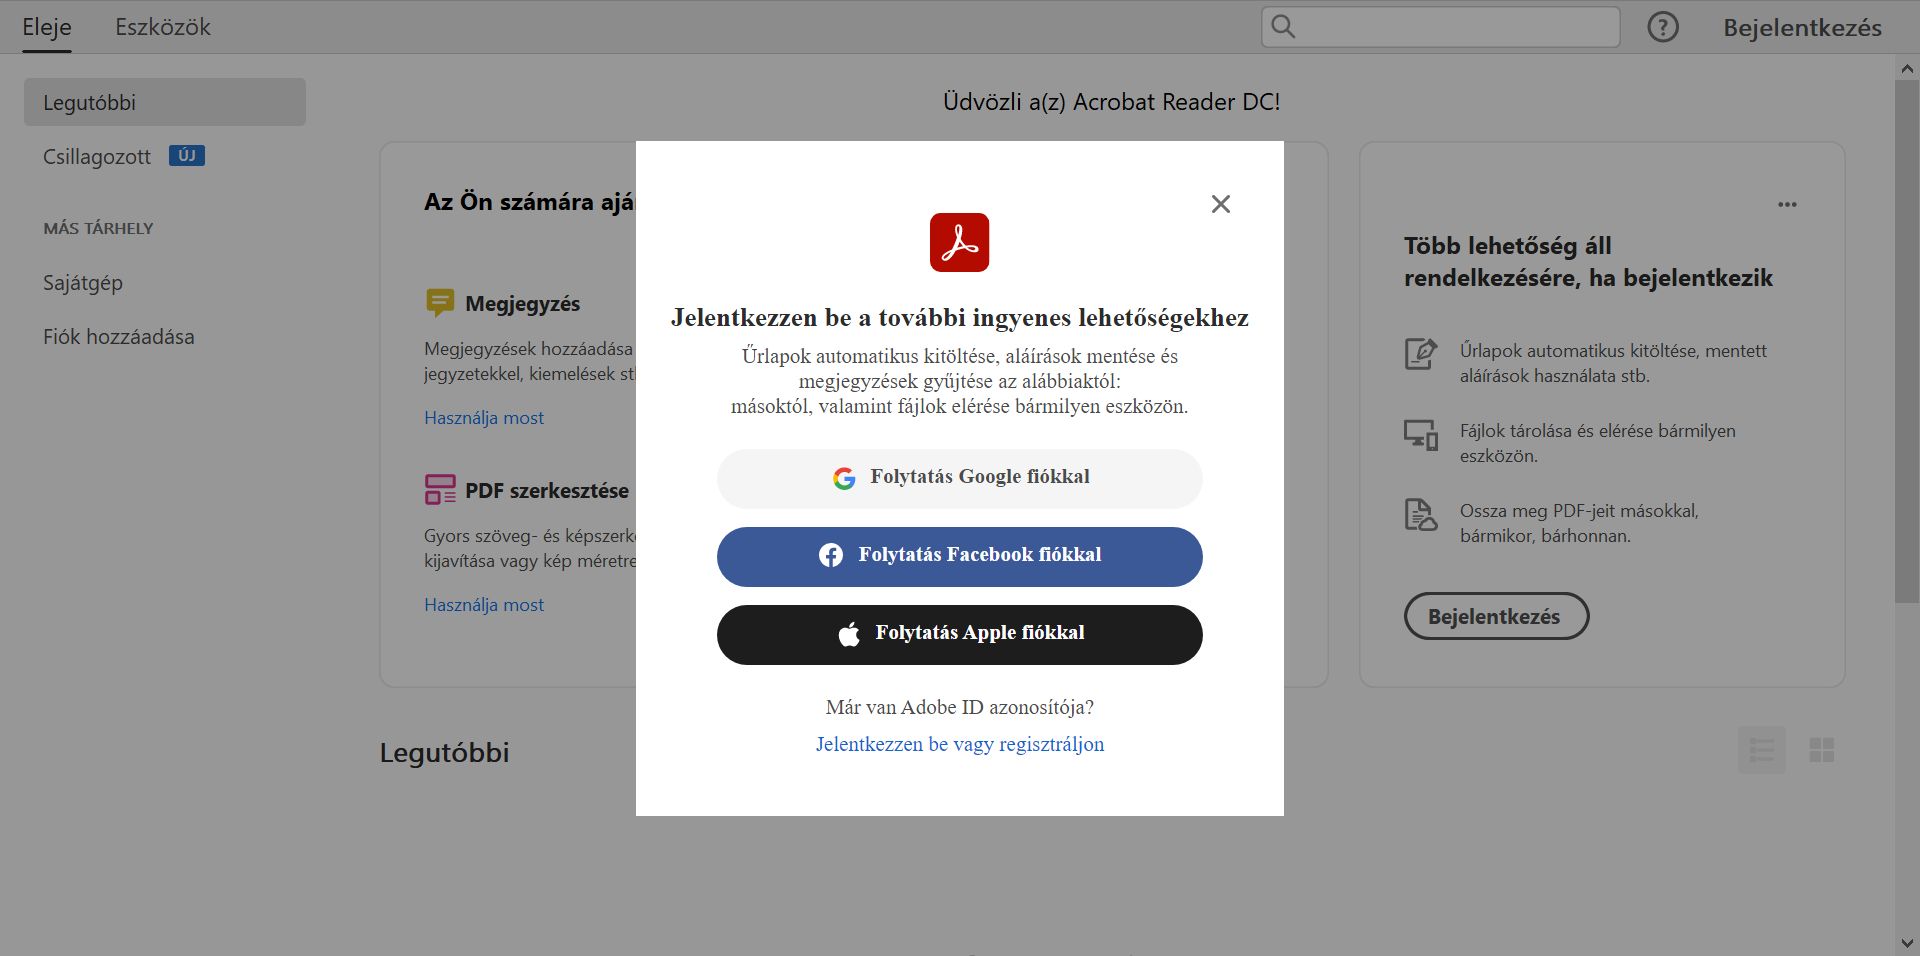The image size is (1920, 956).
Task: Click the PDF szerkesztése editing icon
Action: 439,490
